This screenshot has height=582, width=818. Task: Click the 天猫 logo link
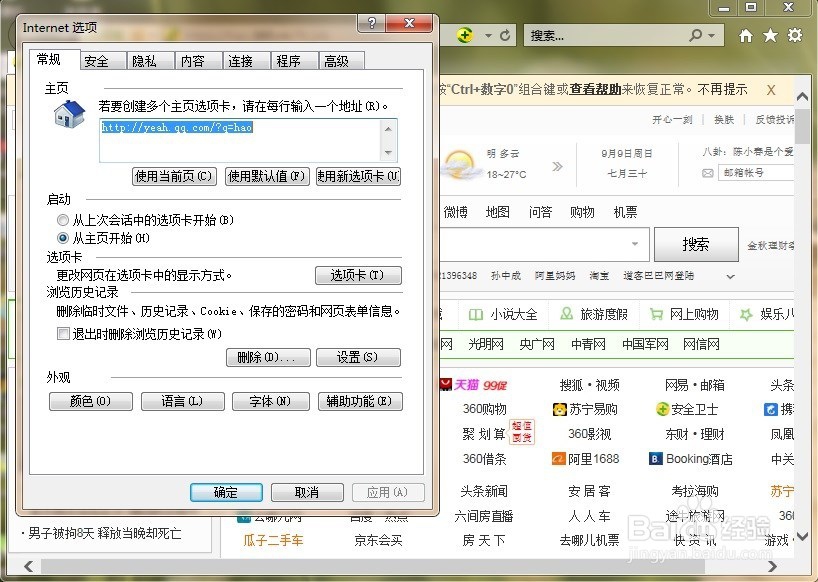point(474,385)
